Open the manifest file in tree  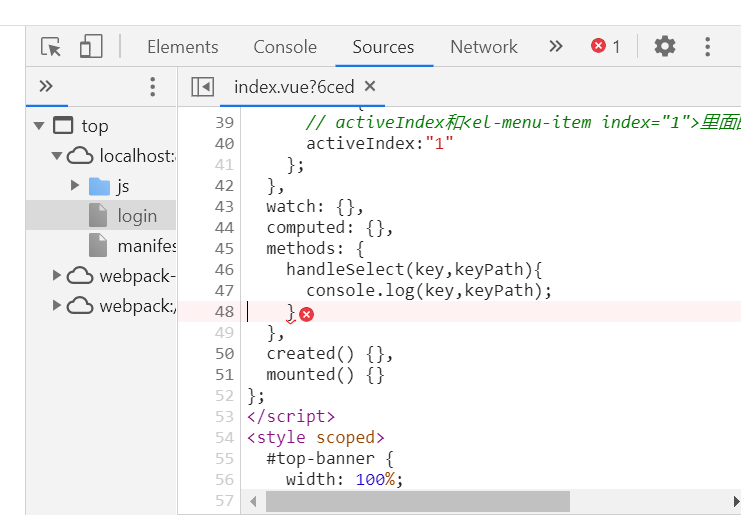pyautogui.click(x=132, y=246)
